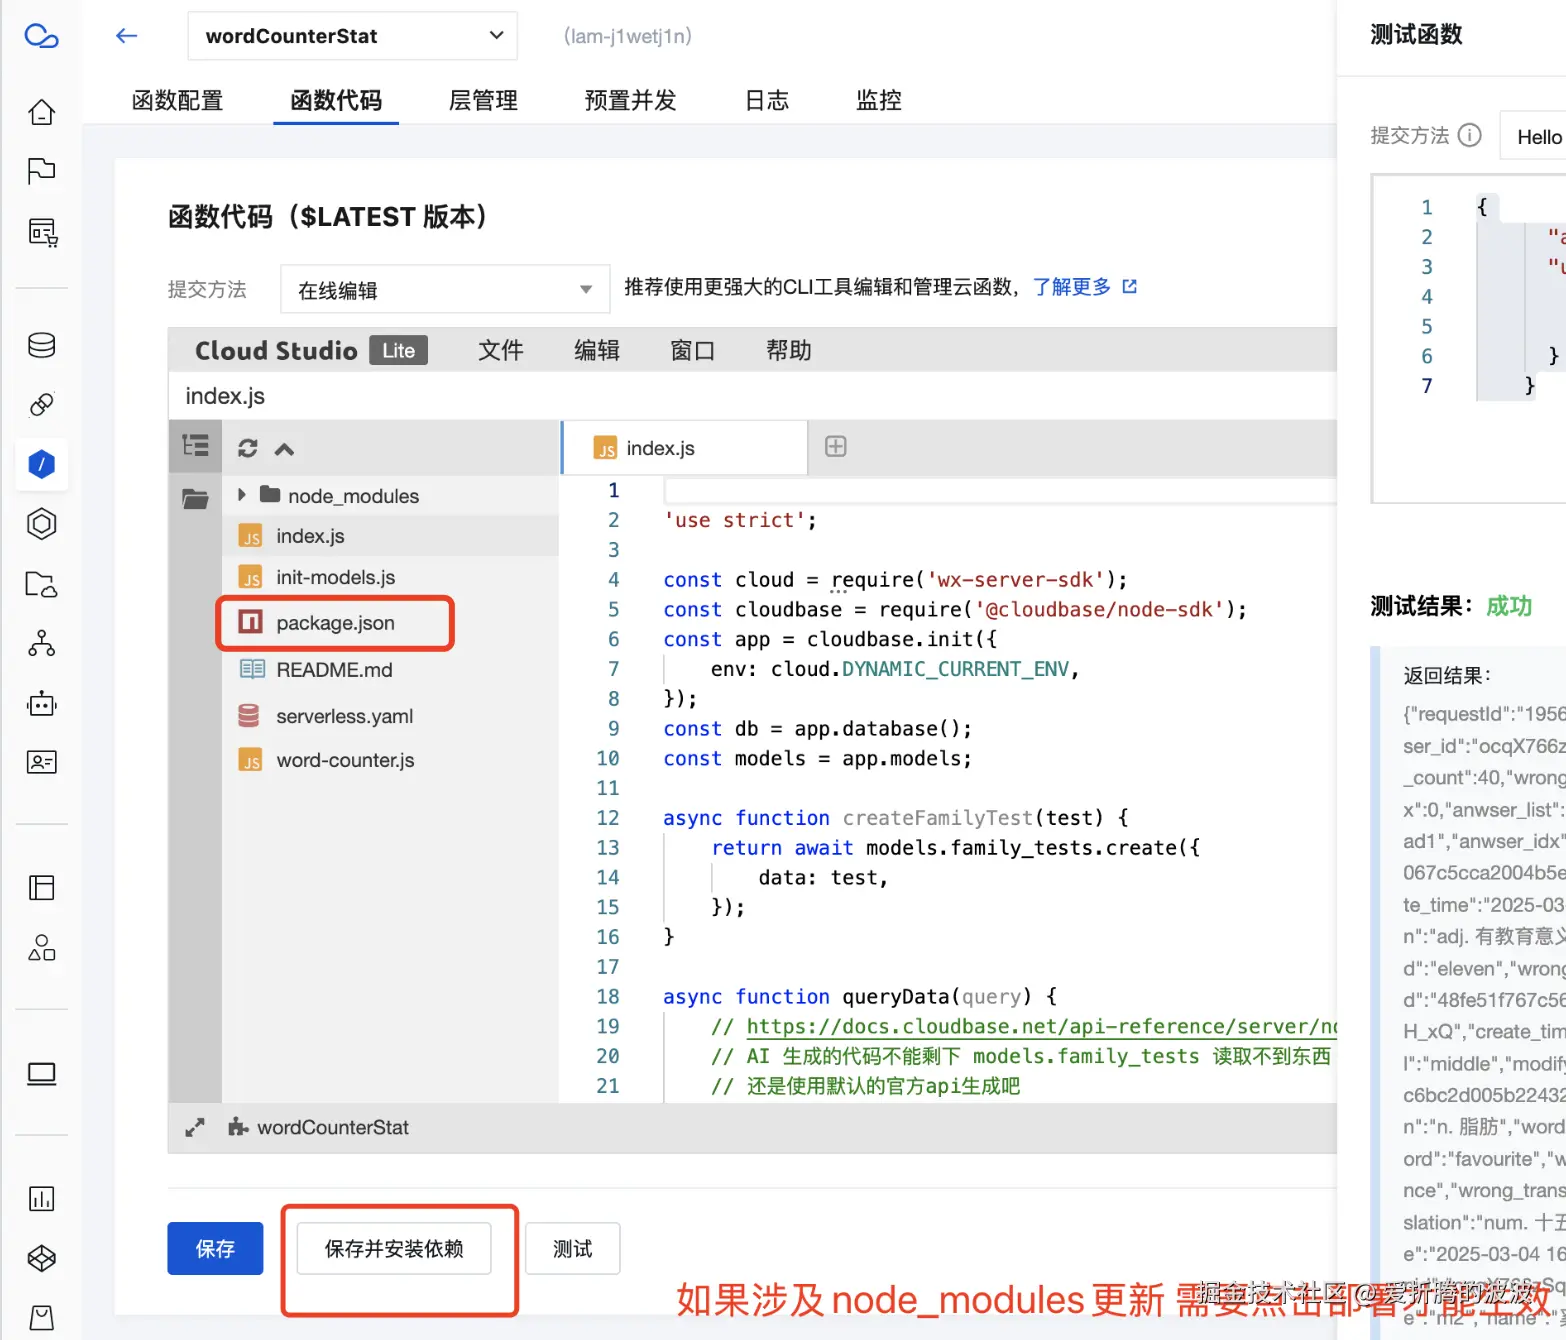Click the info icon next to 提交方法
Viewport: 1566px width, 1340px height.
pyautogui.click(x=1470, y=135)
